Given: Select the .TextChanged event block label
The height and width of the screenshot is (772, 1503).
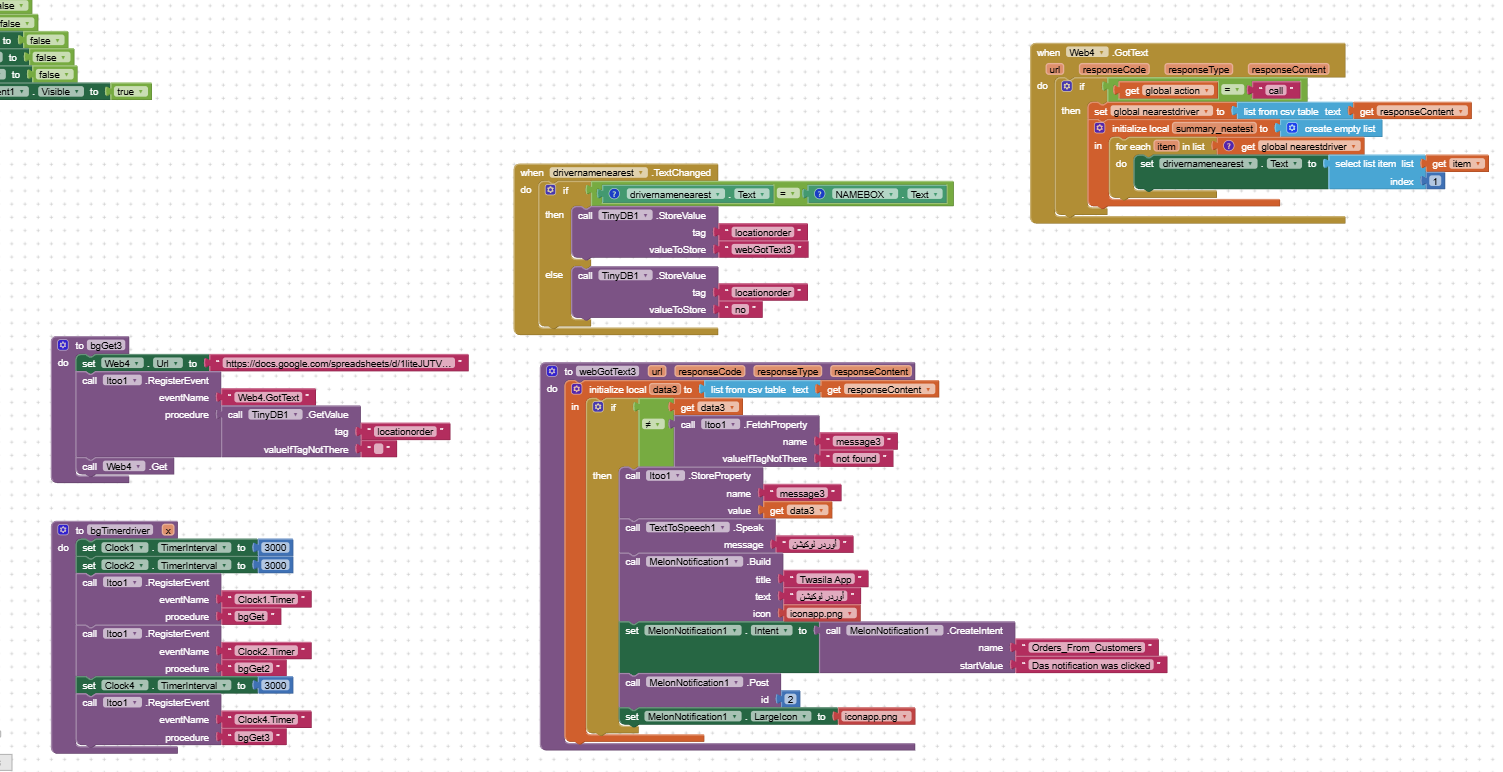Looking at the screenshot, I should tap(682, 173).
